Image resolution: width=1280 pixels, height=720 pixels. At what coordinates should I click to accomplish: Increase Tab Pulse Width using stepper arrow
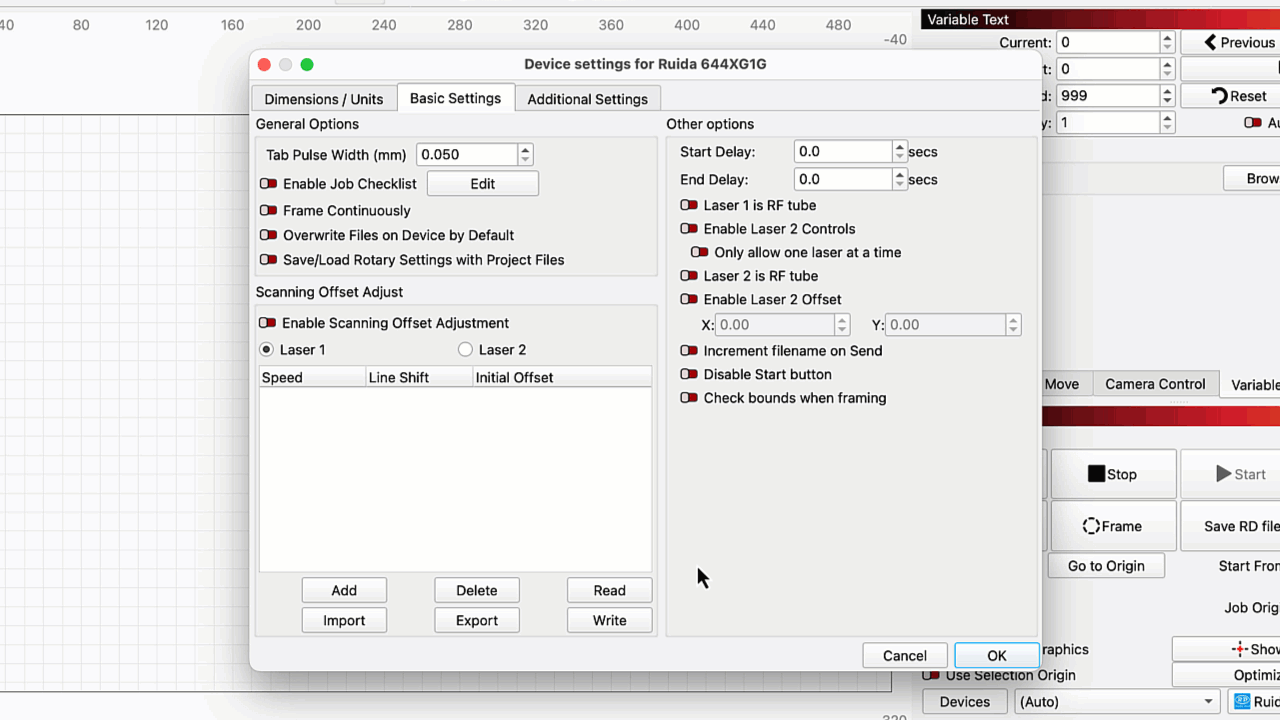click(x=525, y=149)
